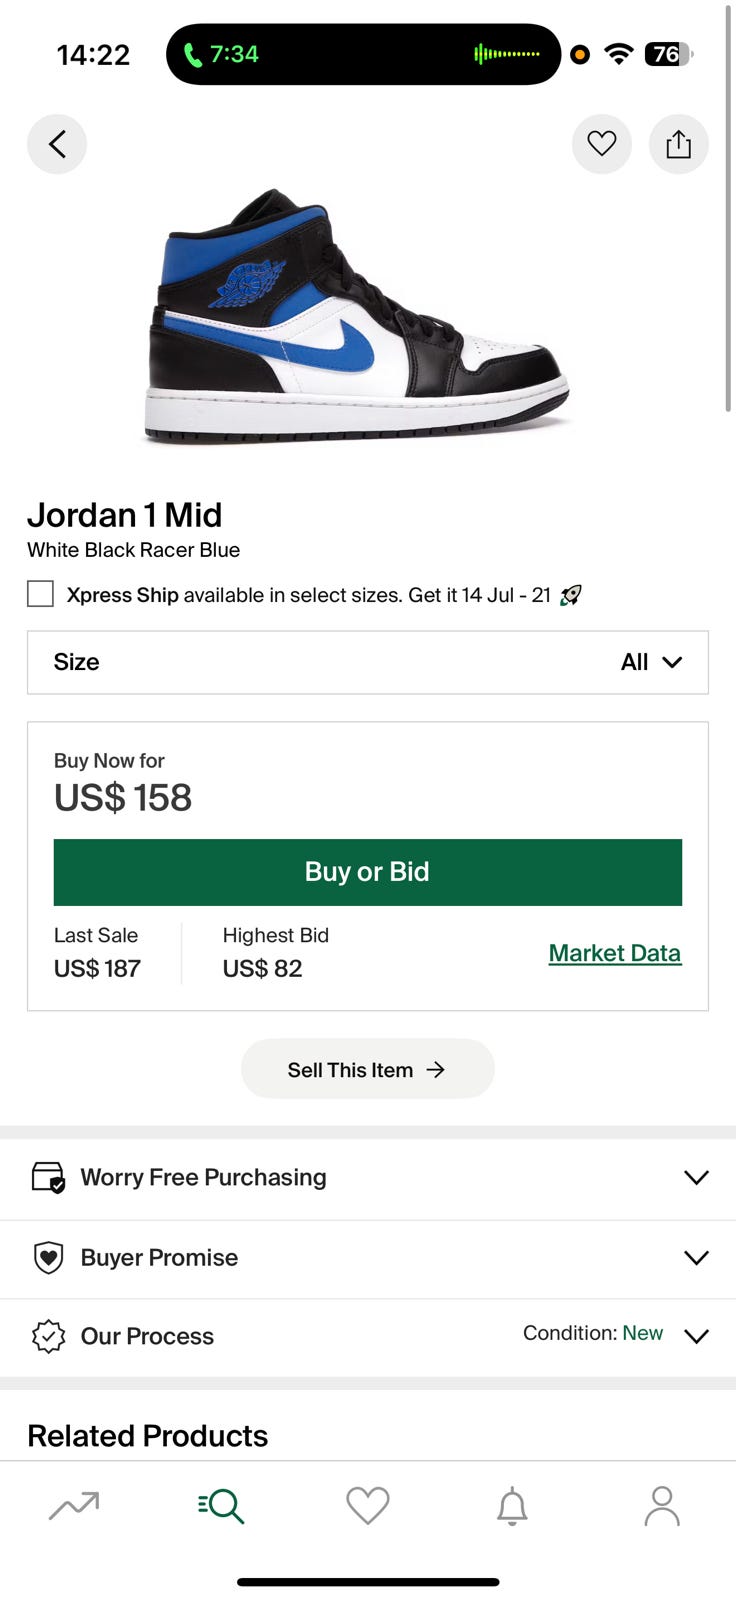Screen dimensions: 736x1600
Task: Enable the Xpress Ship checkbox
Action: 40,594
